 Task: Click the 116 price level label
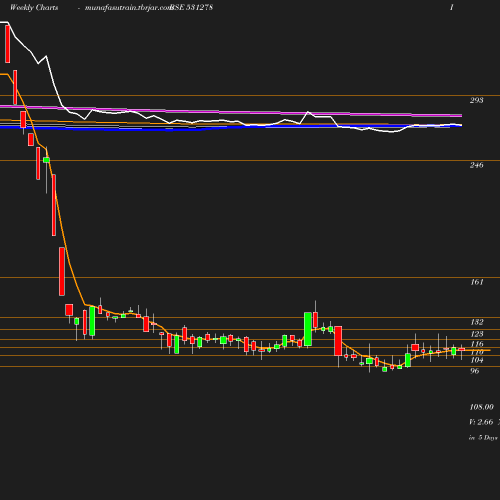click(x=477, y=344)
